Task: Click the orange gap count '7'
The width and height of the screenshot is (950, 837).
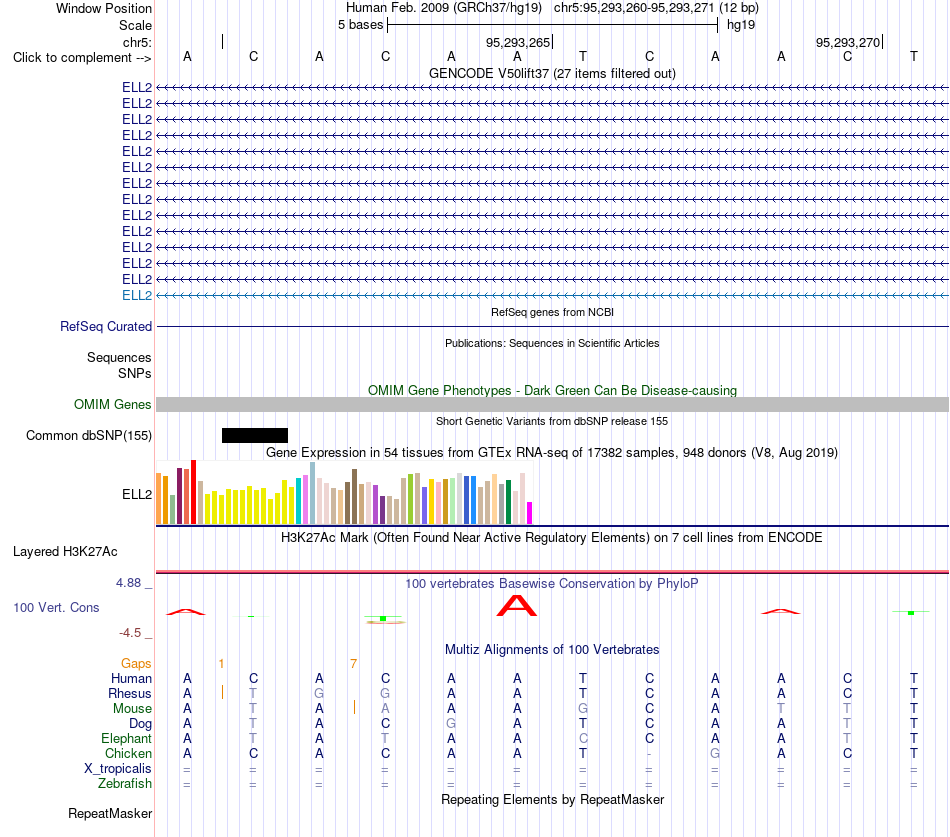Action: 353,664
